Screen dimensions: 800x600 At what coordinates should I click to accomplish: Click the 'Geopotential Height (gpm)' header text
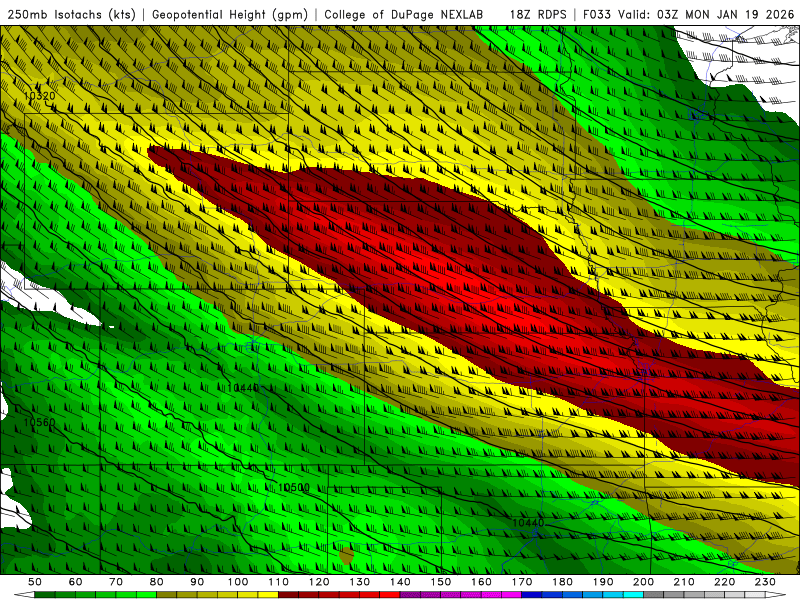point(230,15)
